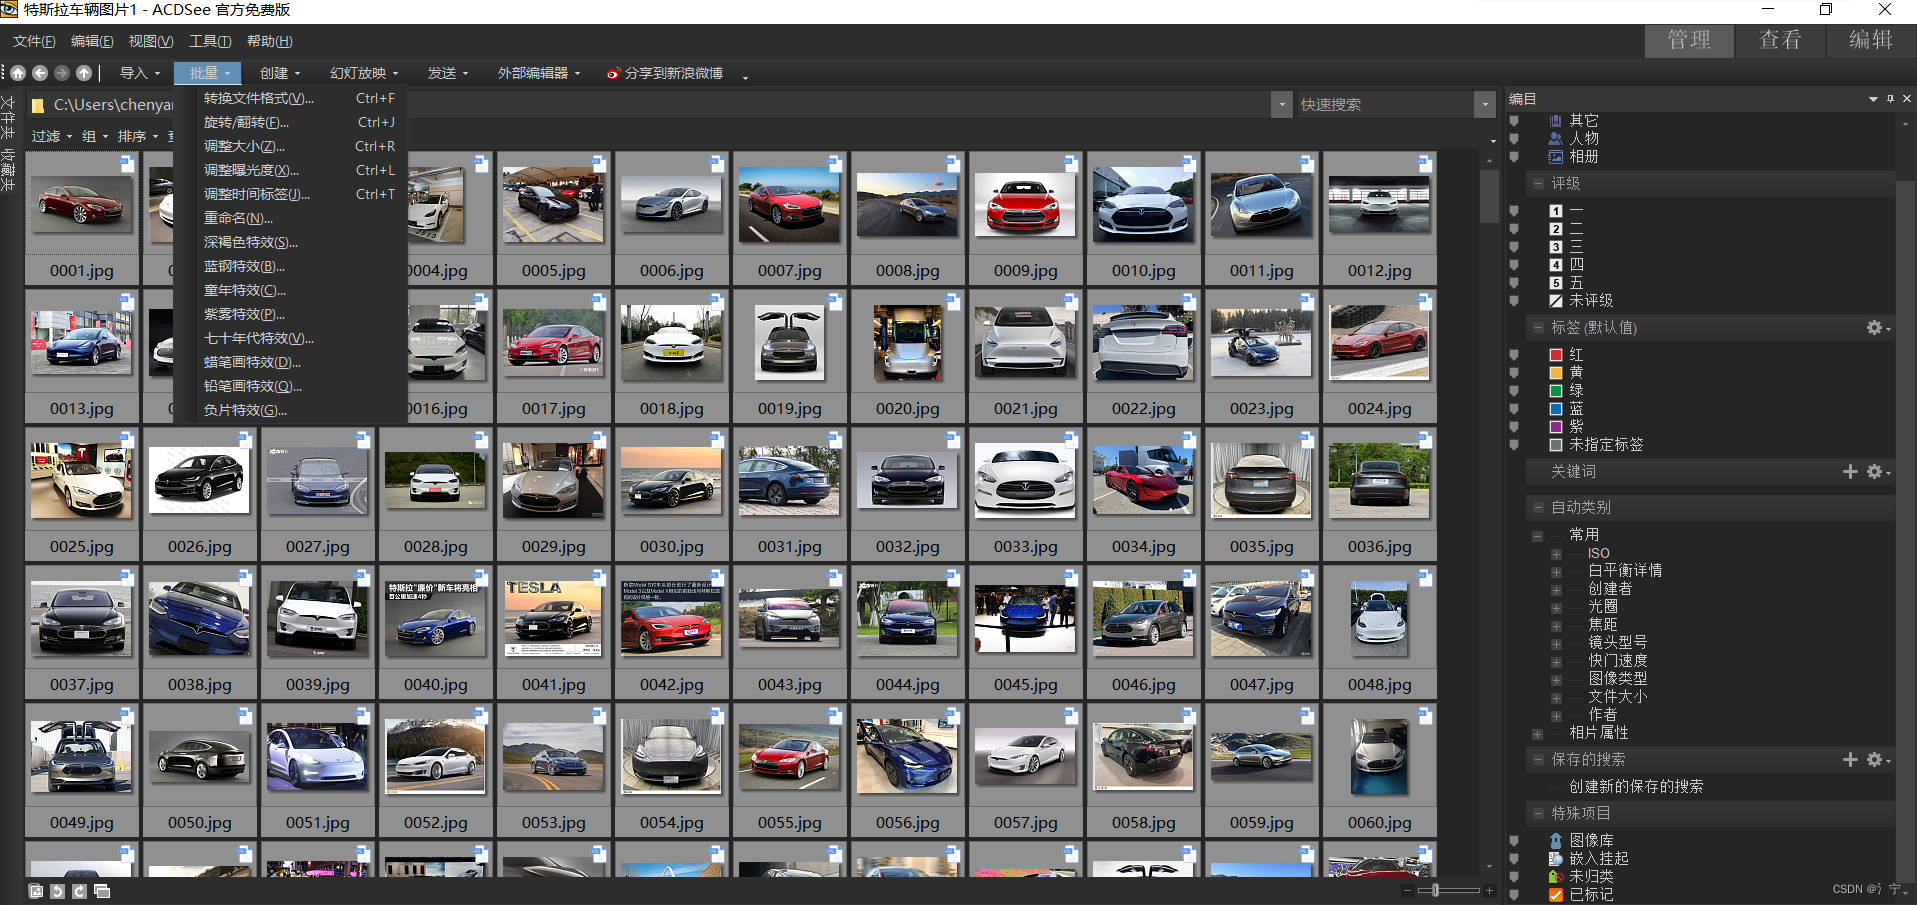
Task: Toggle filter marker beside rating 四
Action: pos(1514,265)
